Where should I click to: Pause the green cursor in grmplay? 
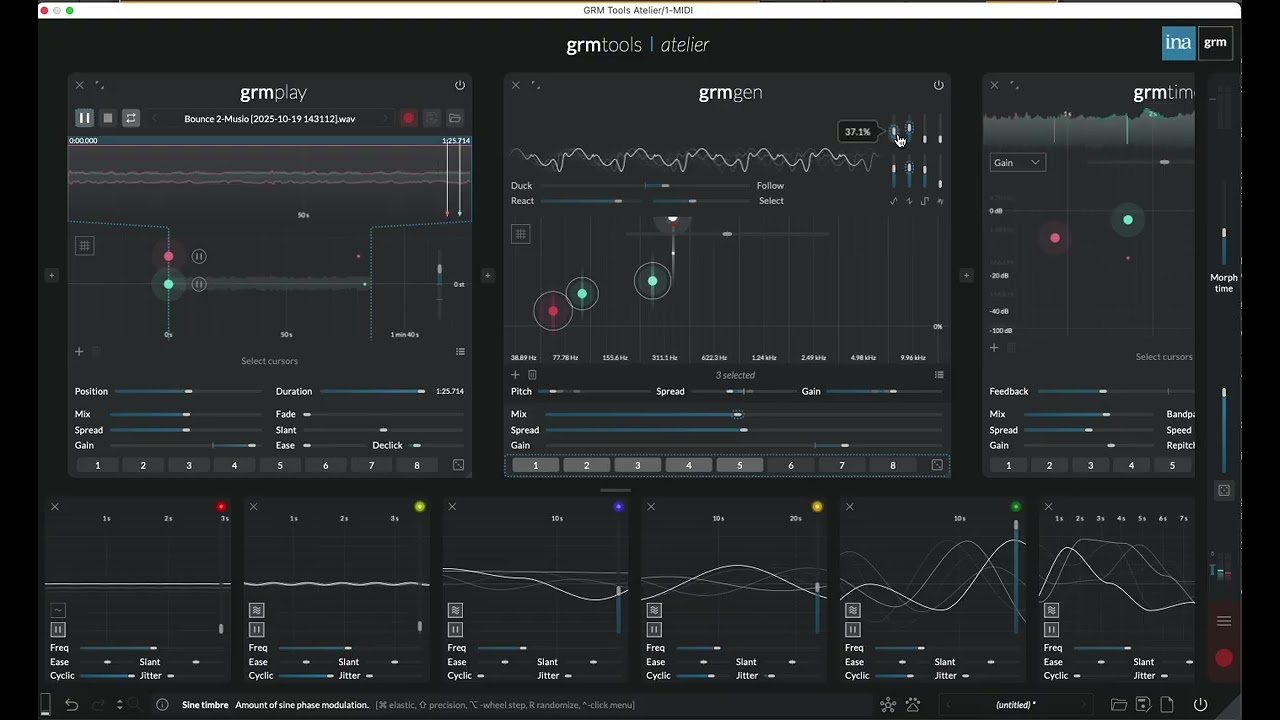pos(199,284)
